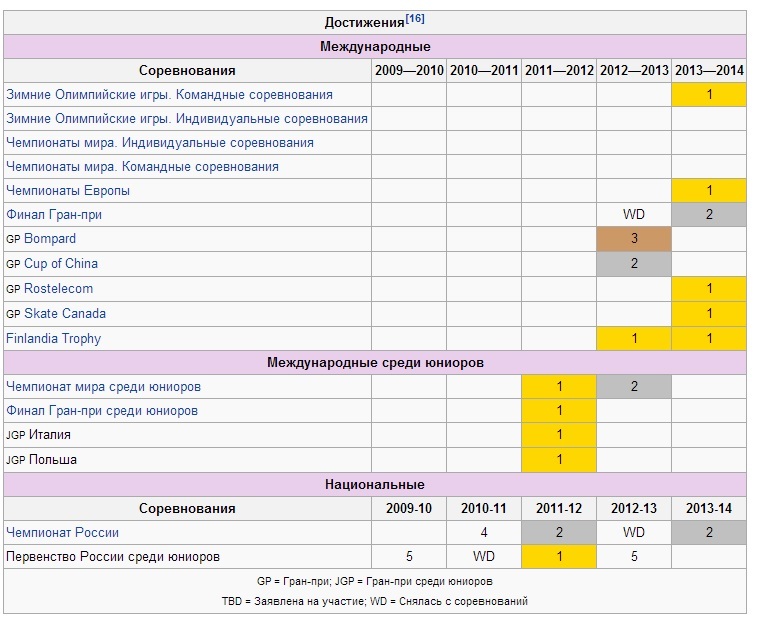Screen dimensions: 759x625
Task: Click the upper Соревнования column header
Action: 187,71
